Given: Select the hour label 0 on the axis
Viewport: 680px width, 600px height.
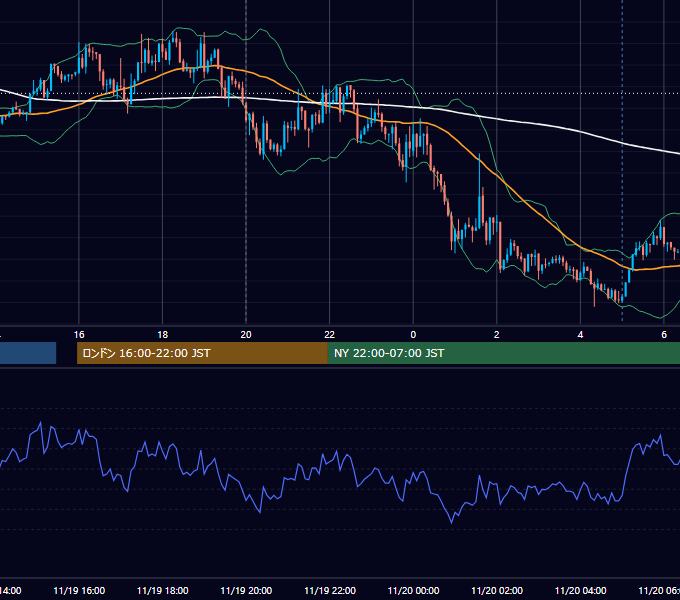Looking at the screenshot, I should click(413, 335).
